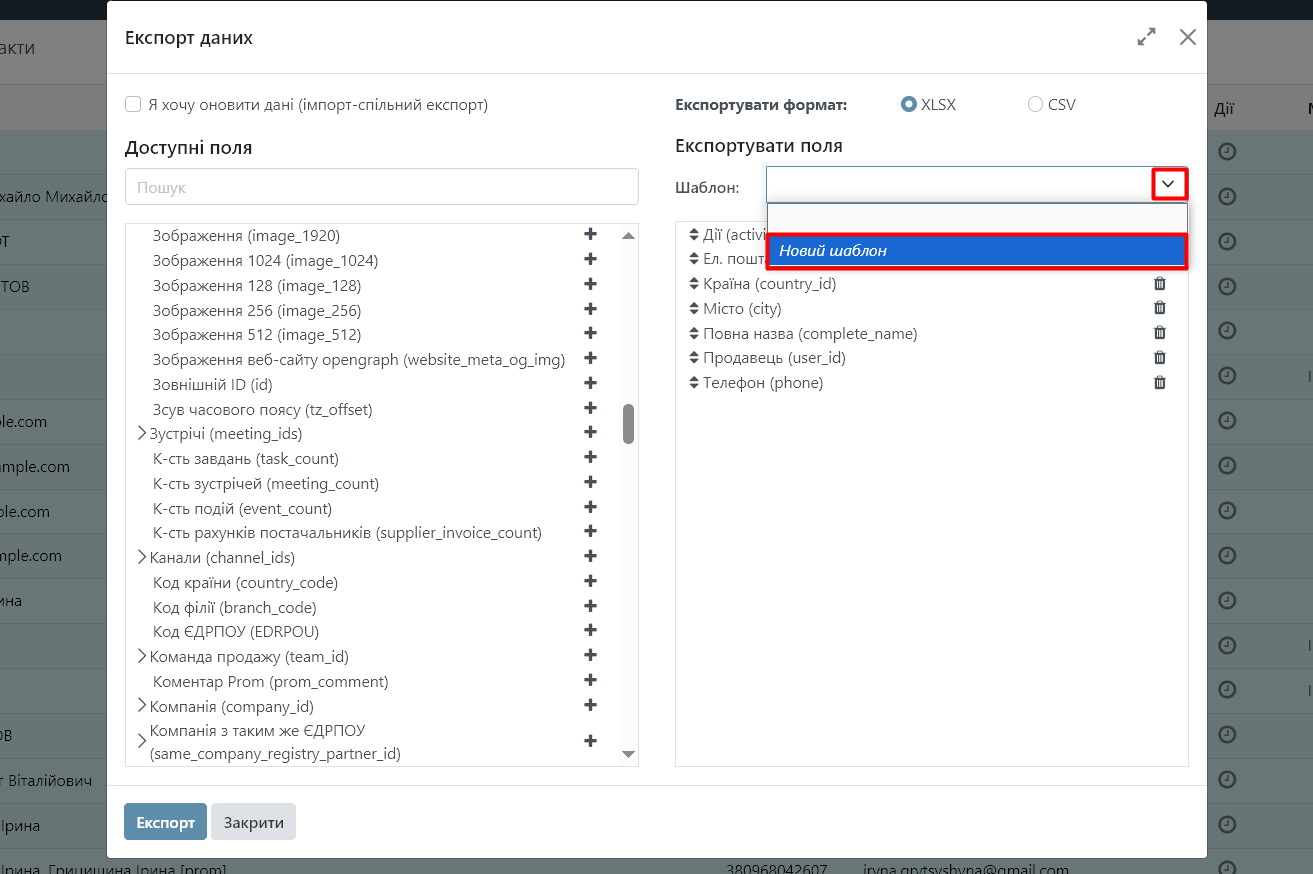
Task: Click the Експорт button
Action: 165,822
